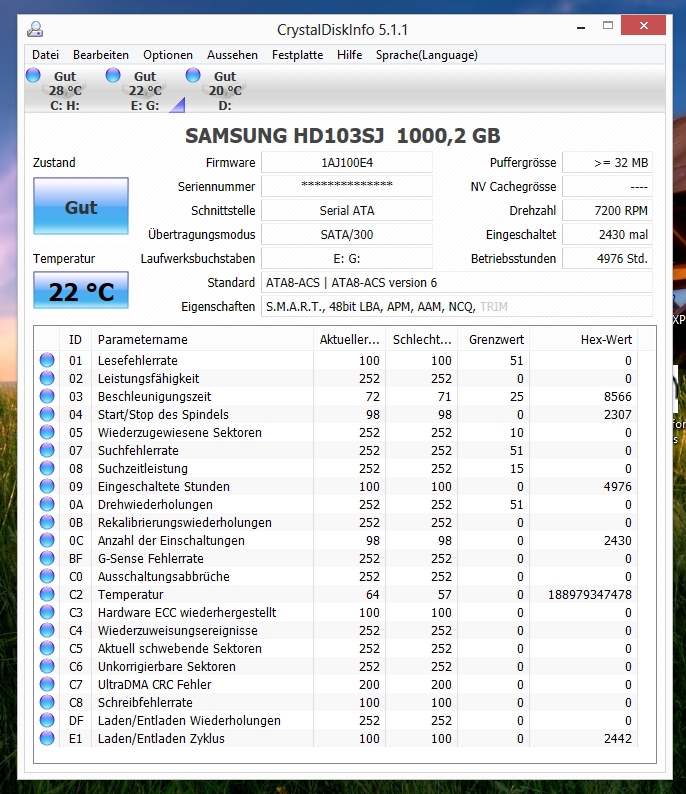Click status orb of Beschleunigungszeit row
Viewport: 686px width, 794px height.
(x=47, y=396)
